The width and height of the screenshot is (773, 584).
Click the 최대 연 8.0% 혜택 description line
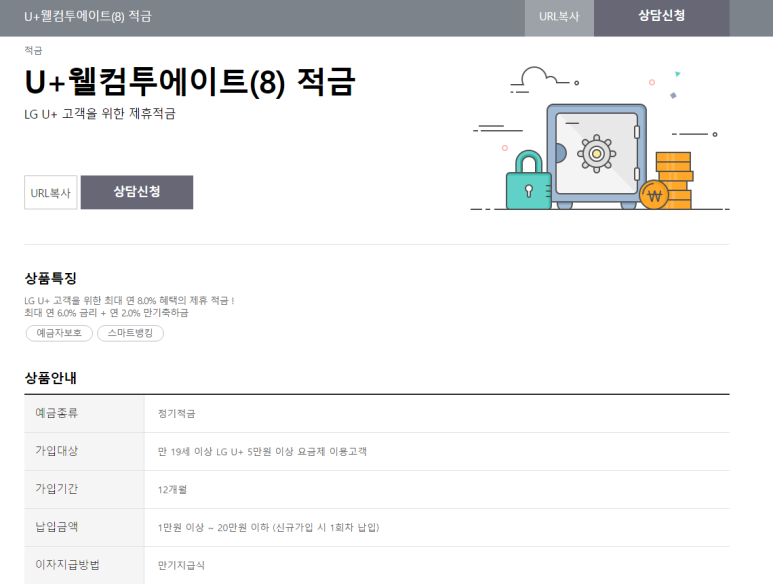[129, 301]
